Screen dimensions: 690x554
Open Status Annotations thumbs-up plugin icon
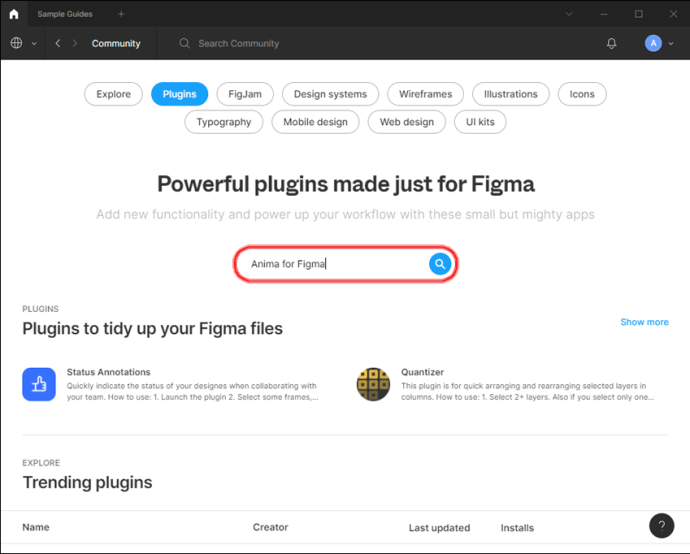[x=39, y=384]
